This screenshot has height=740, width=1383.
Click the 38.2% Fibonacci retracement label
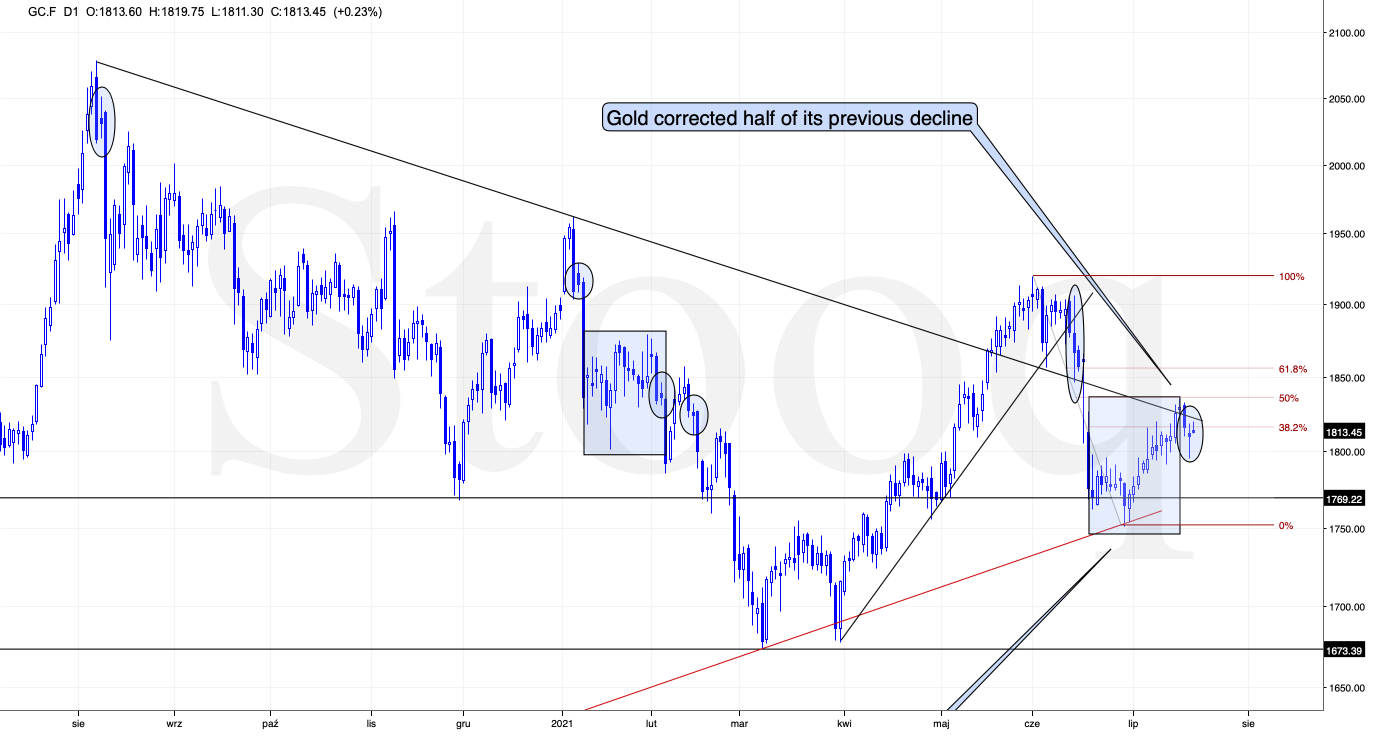tap(1294, 427)
